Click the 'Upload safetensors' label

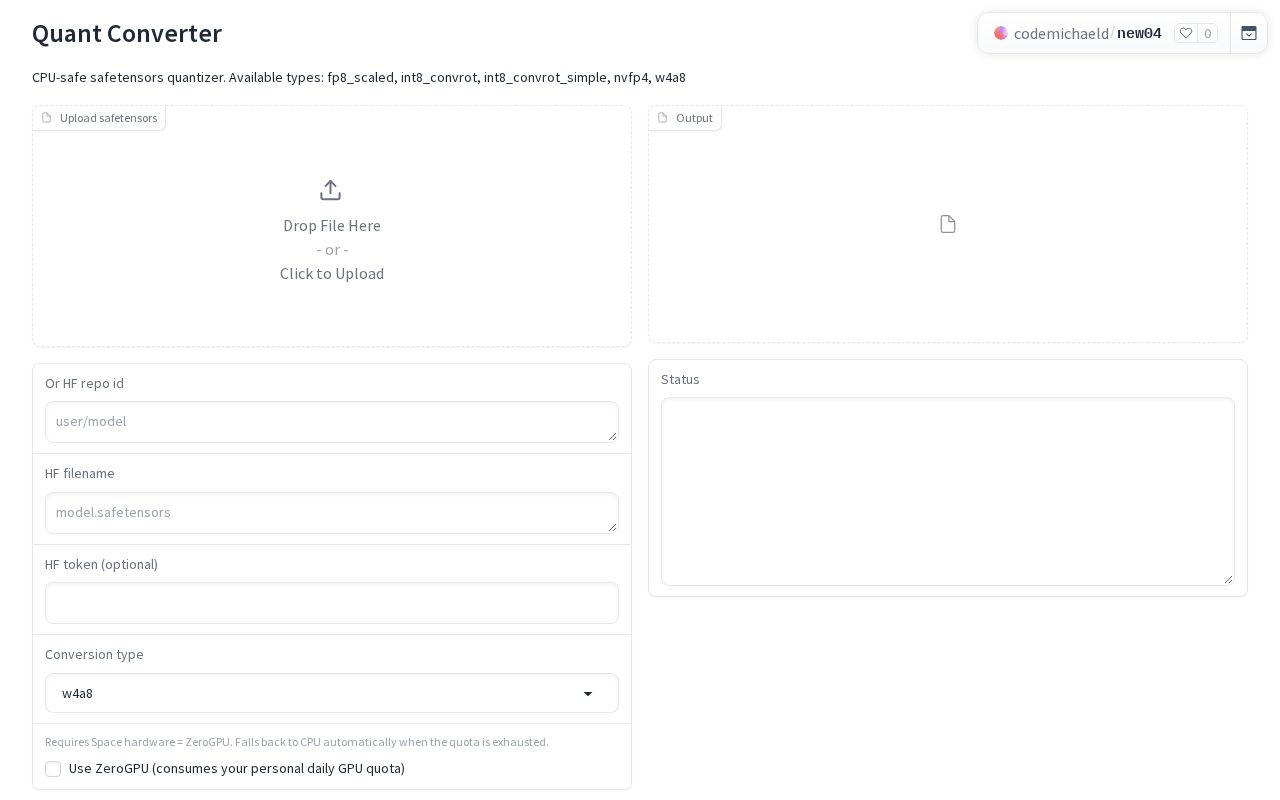coord(108,118)
